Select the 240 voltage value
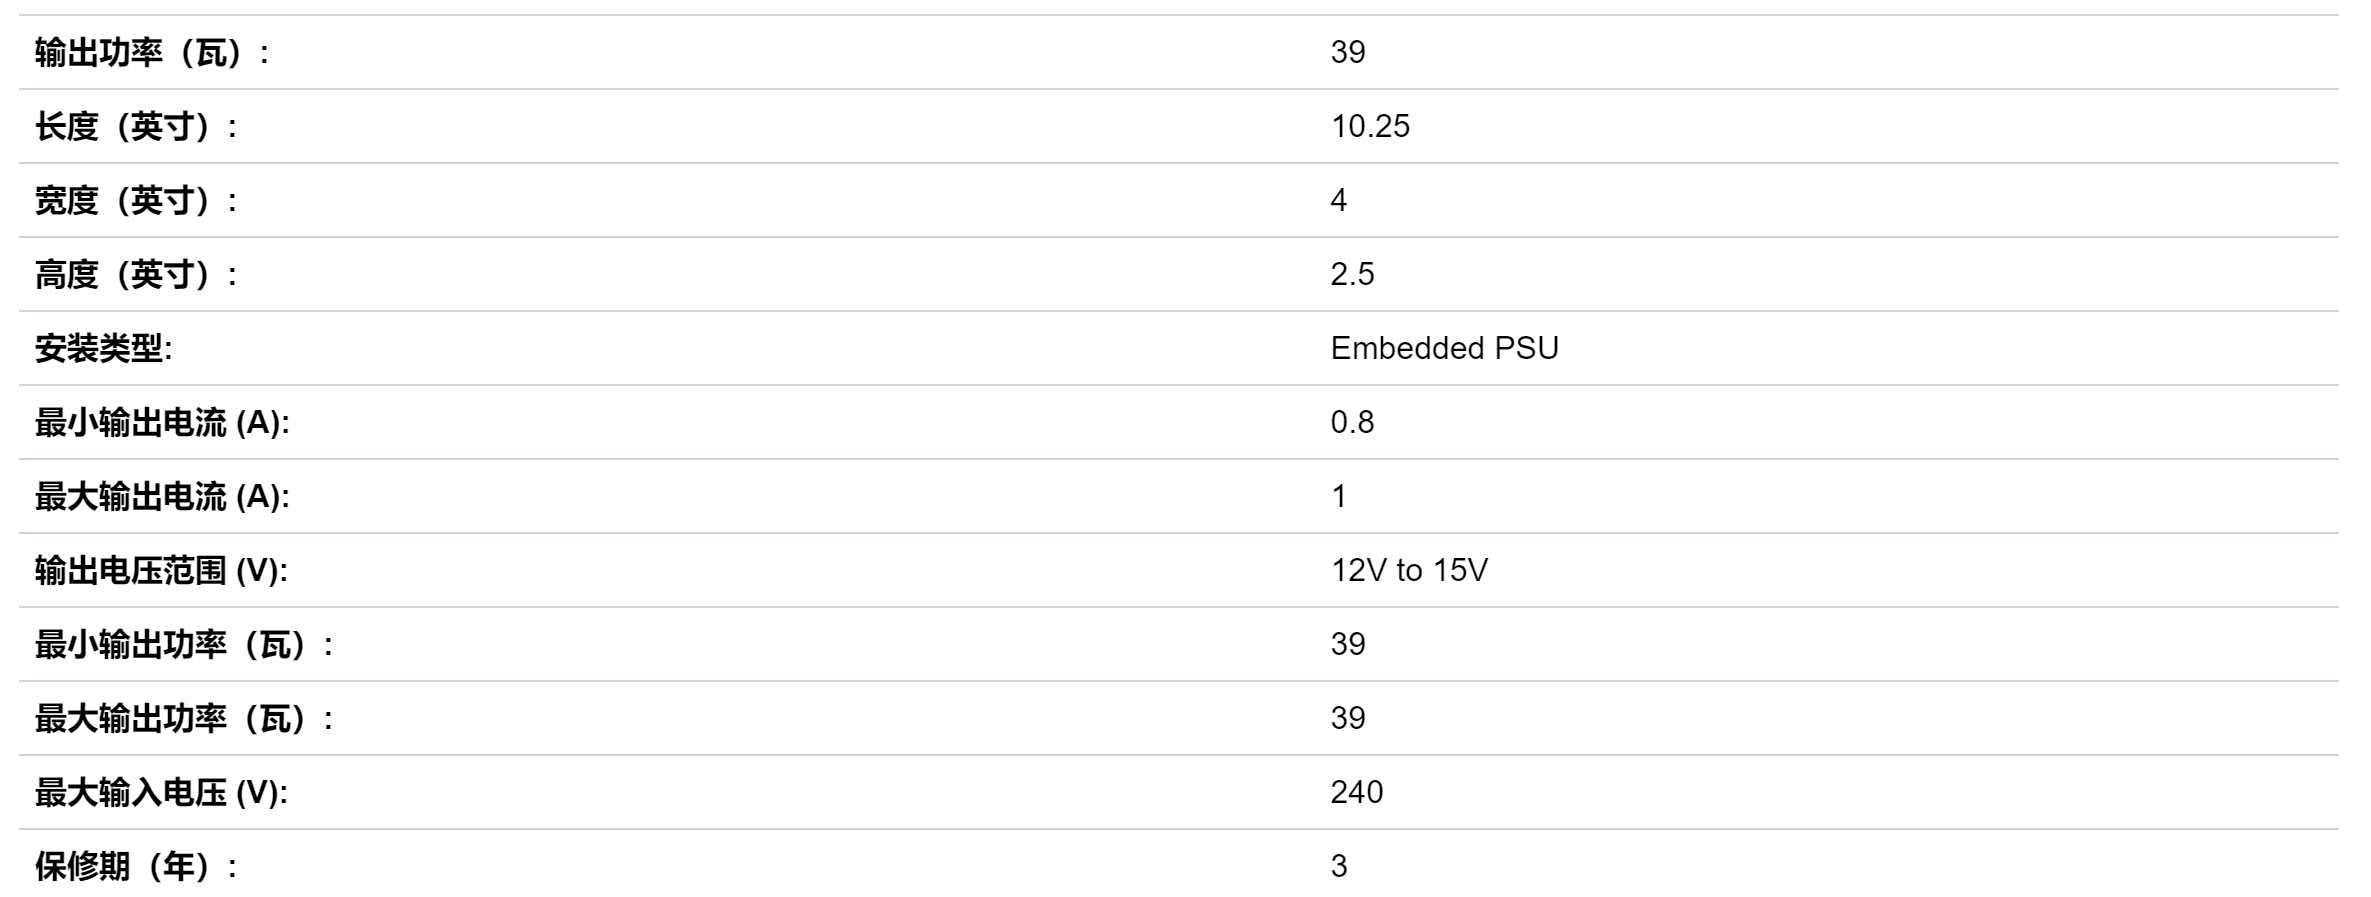The height and width of the screenshot is (897, 2371). [1357, 792]
